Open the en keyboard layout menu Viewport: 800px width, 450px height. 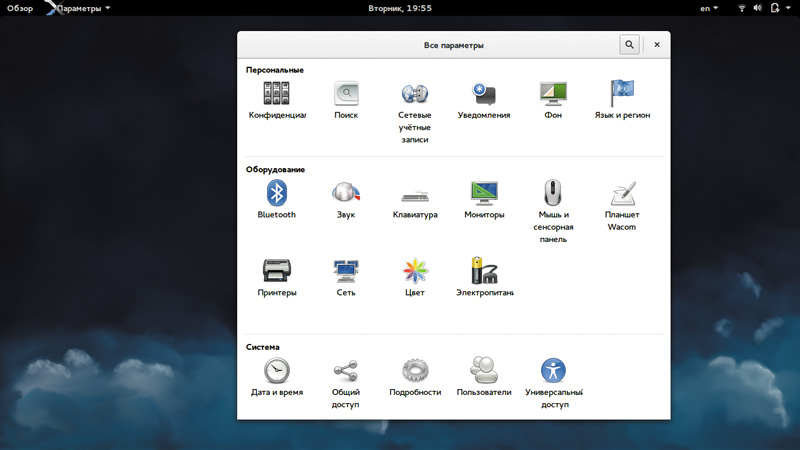[x=709, y=8]
